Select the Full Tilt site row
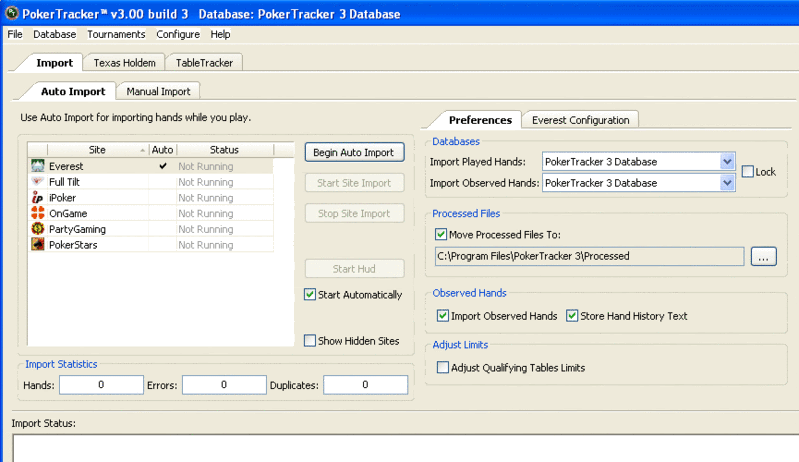The image size is (799, 462). pos(151,182)
